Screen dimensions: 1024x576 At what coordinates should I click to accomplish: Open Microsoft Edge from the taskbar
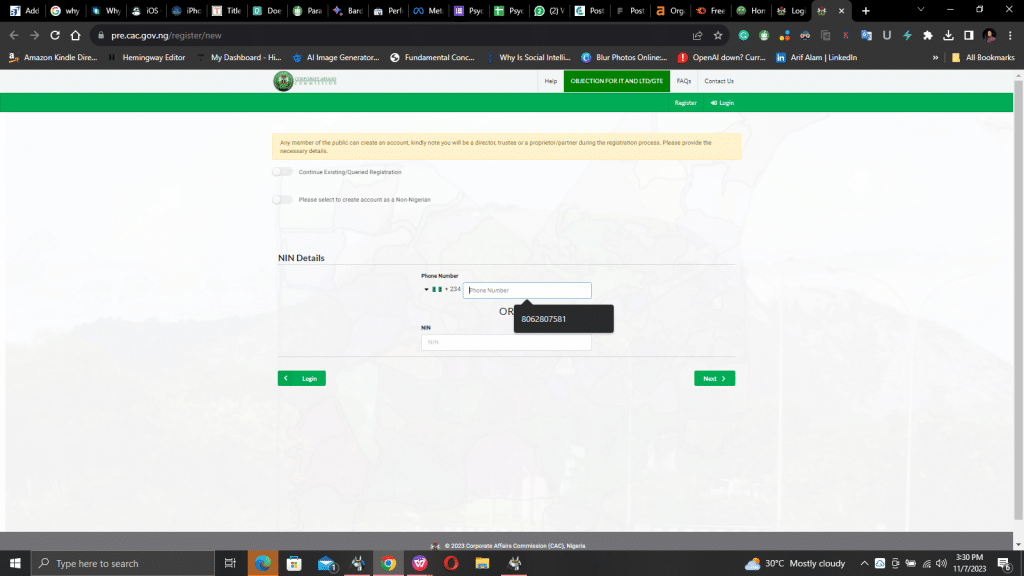coord(262,563)
